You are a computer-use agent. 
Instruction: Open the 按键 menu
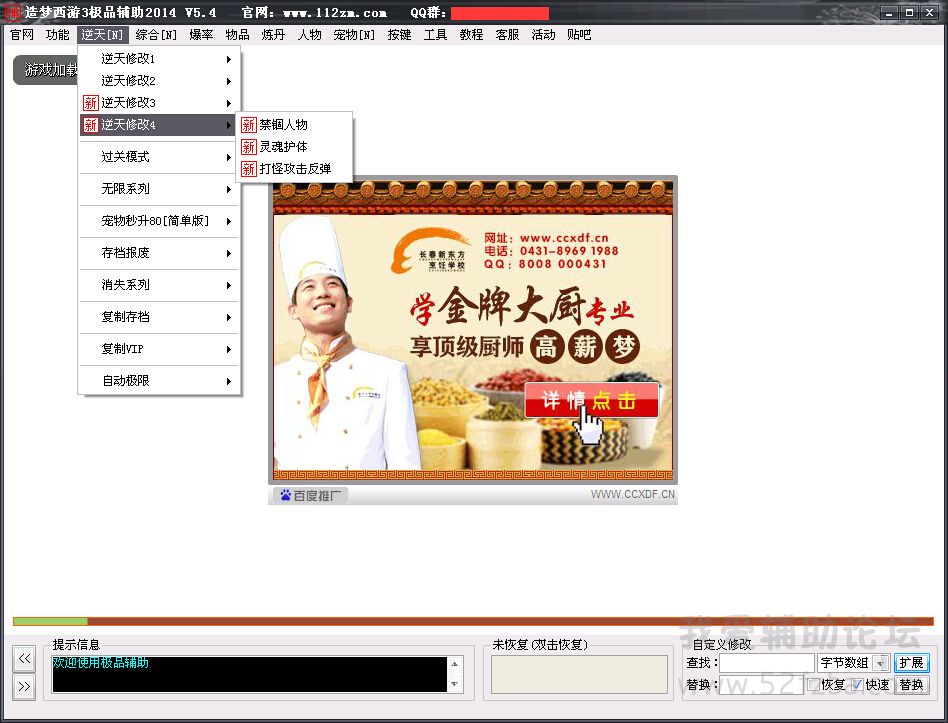pos(400,35)
